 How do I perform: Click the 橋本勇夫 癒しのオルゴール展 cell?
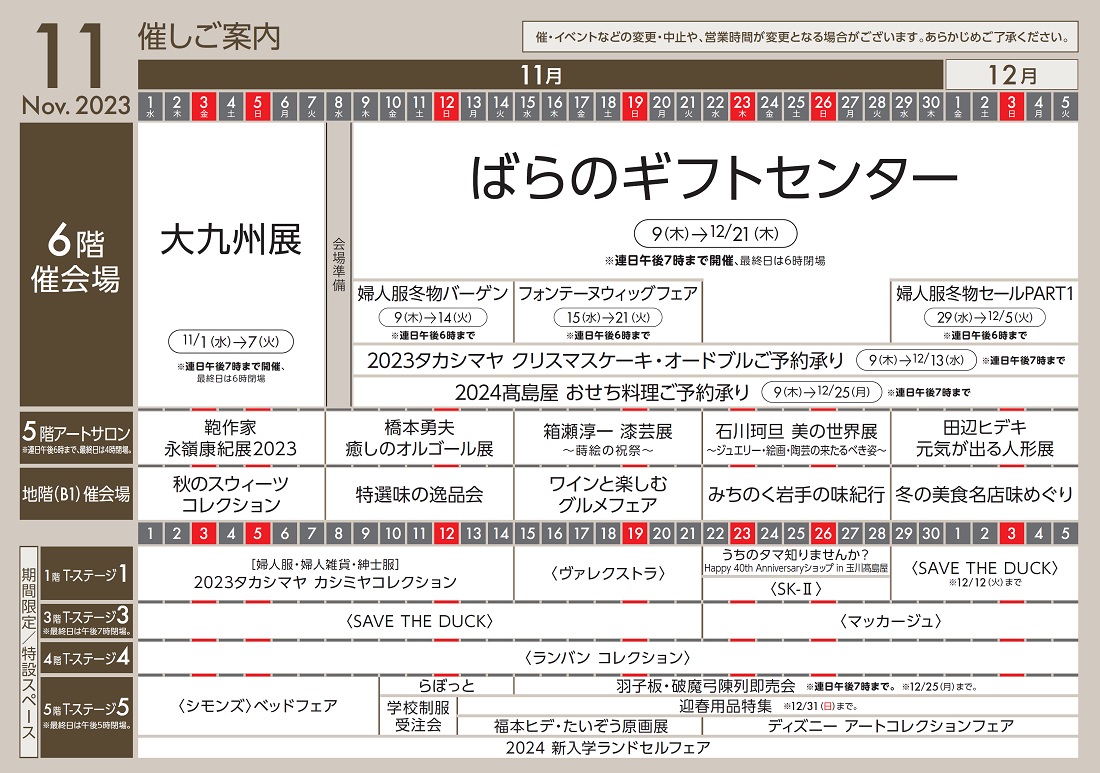[420, 438]
